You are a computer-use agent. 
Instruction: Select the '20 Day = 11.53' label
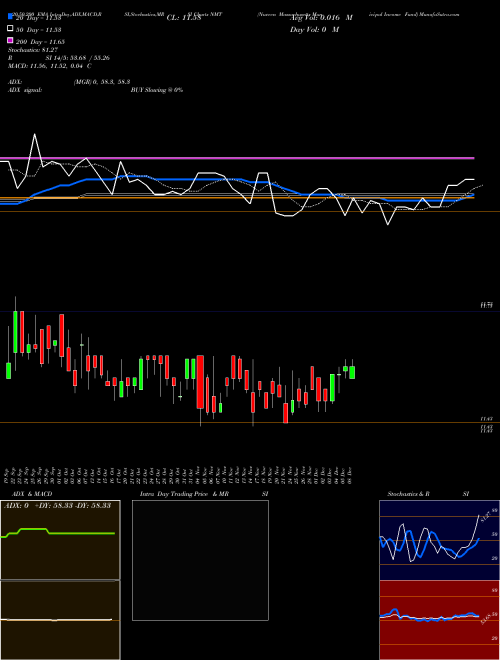(x=39, y=18)
